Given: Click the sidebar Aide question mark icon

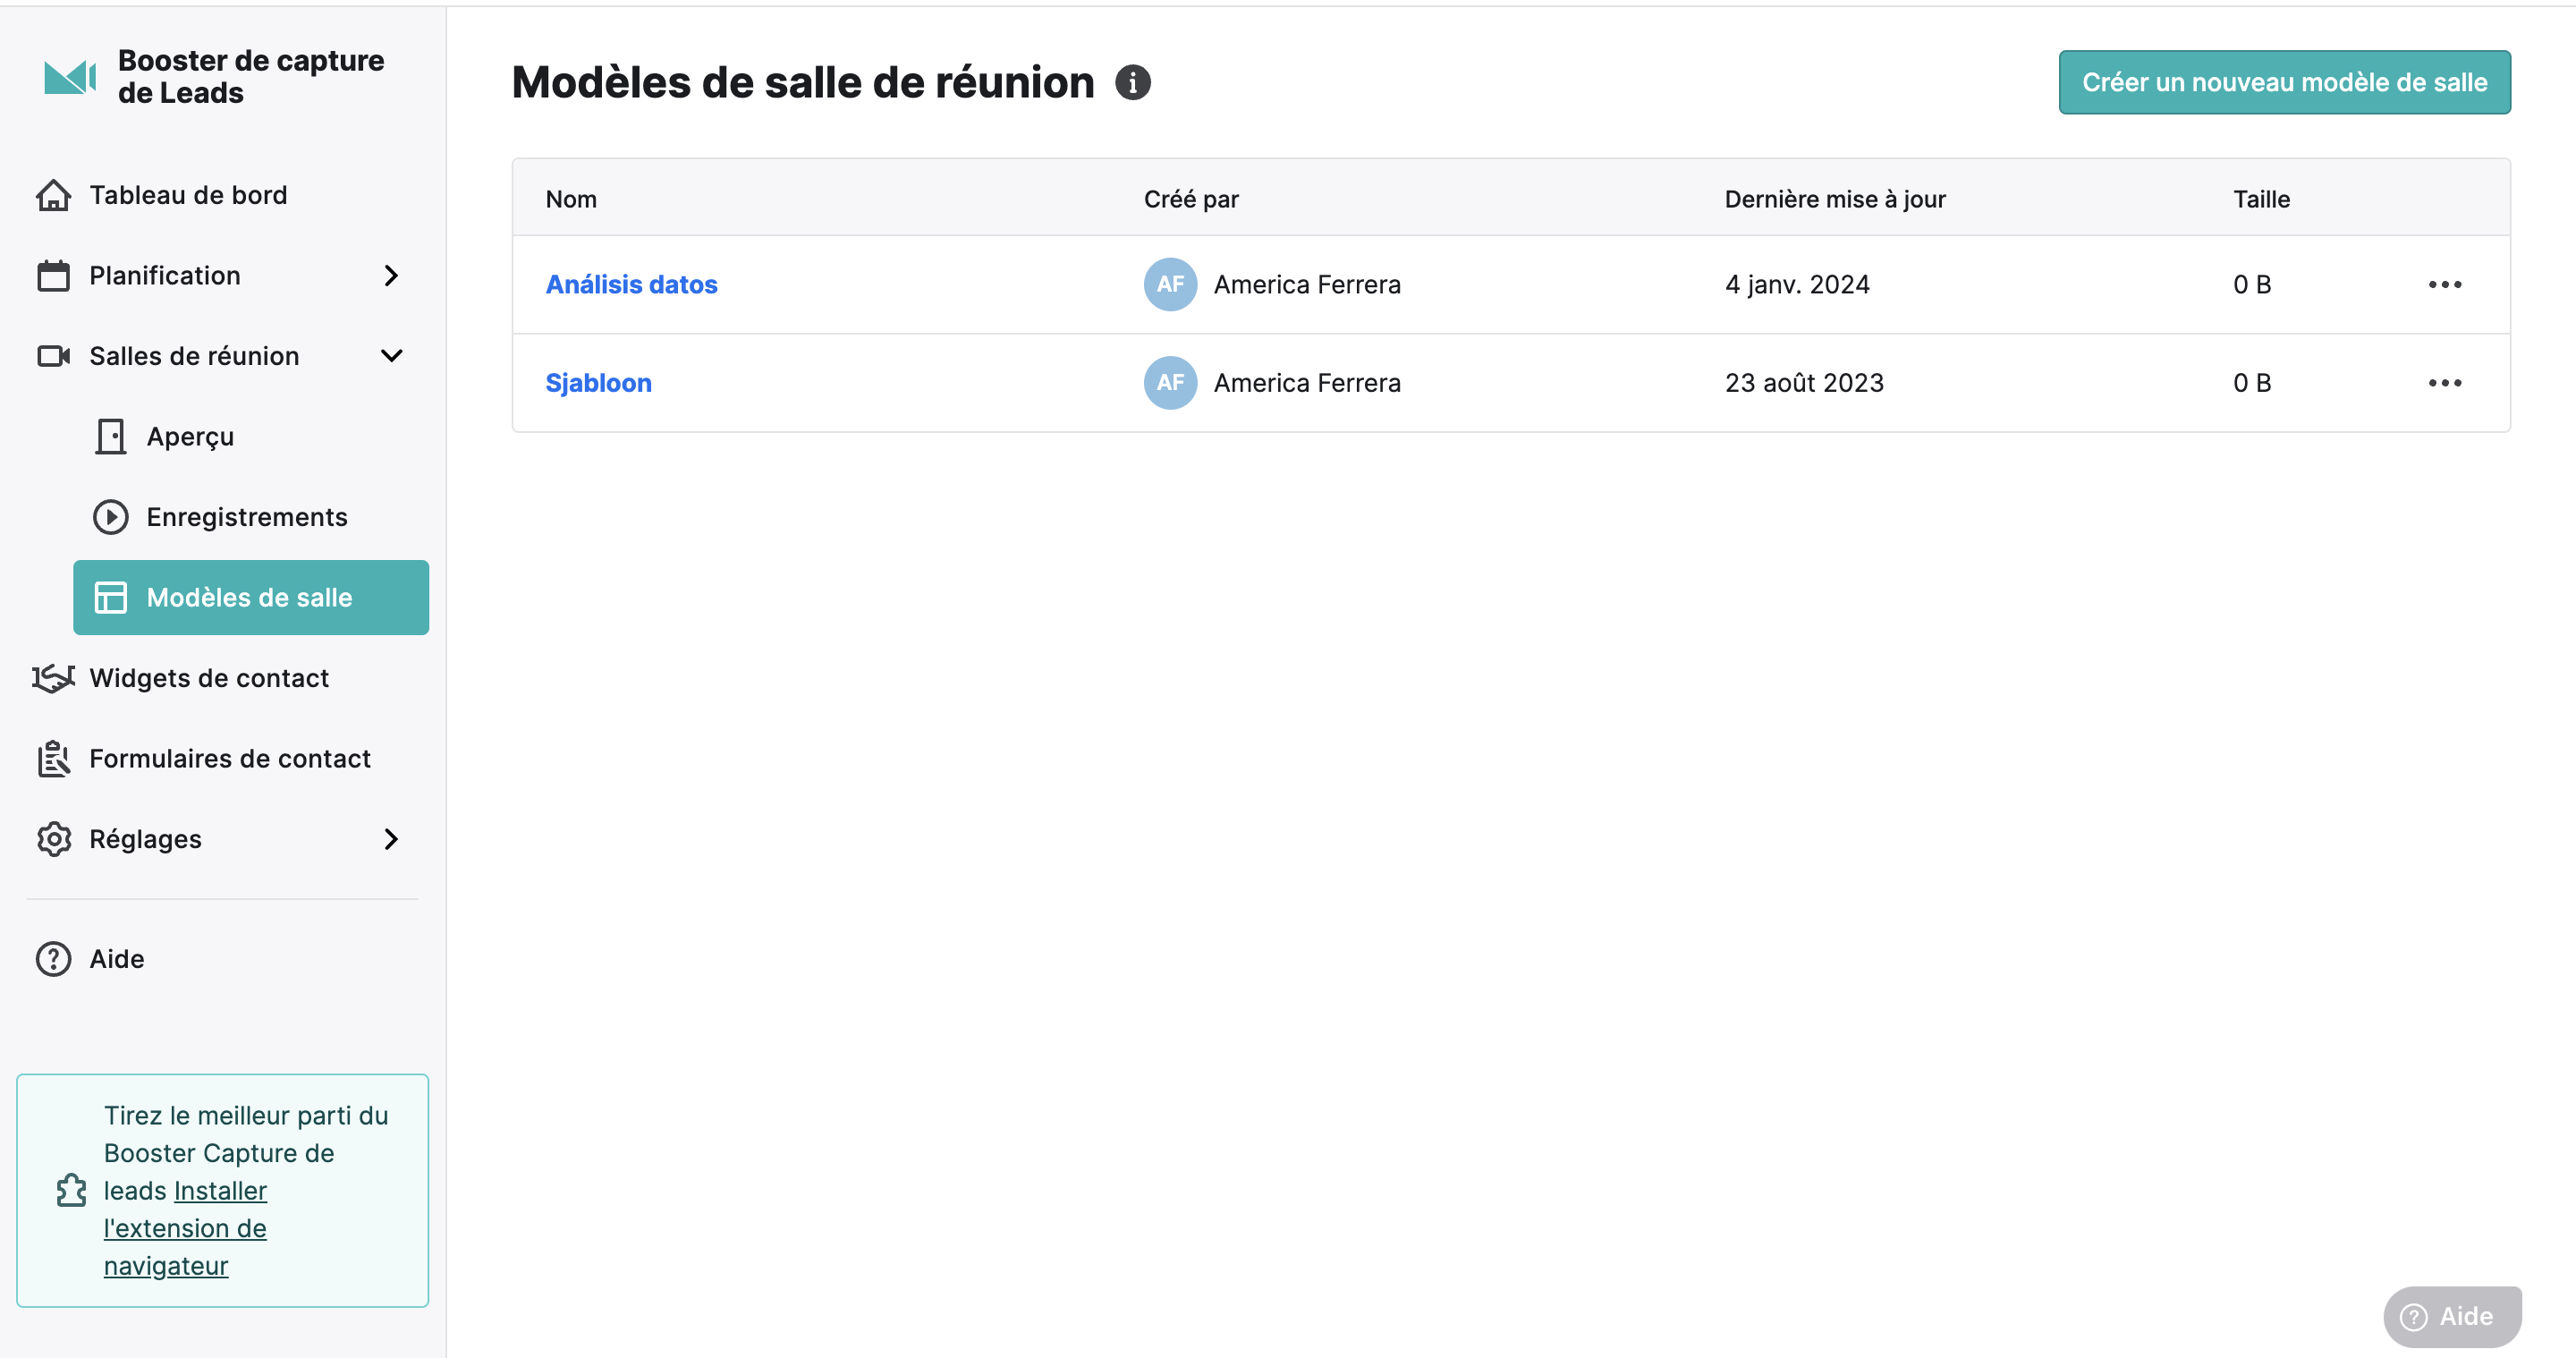Looking at the screenshot, I should (x=54, y=959).
